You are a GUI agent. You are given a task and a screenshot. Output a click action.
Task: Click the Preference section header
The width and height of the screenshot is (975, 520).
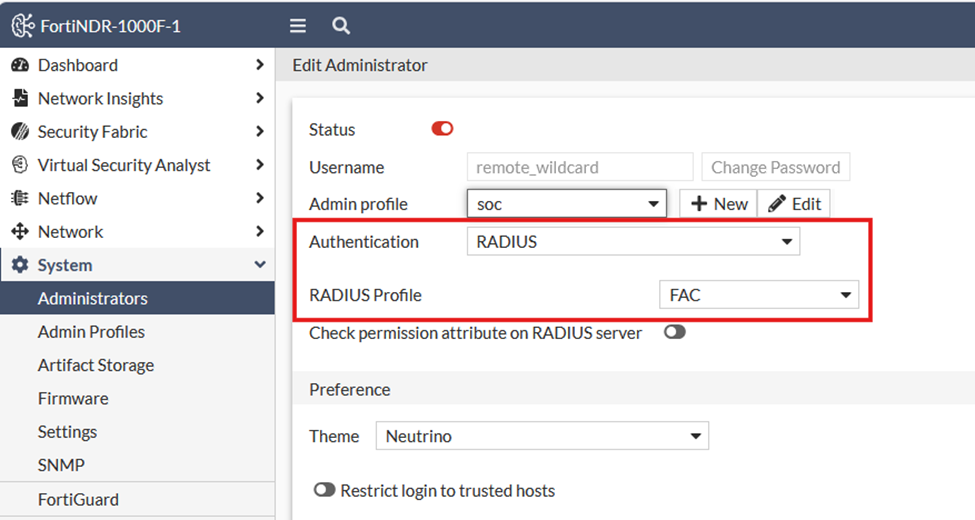tap(350, 389)
